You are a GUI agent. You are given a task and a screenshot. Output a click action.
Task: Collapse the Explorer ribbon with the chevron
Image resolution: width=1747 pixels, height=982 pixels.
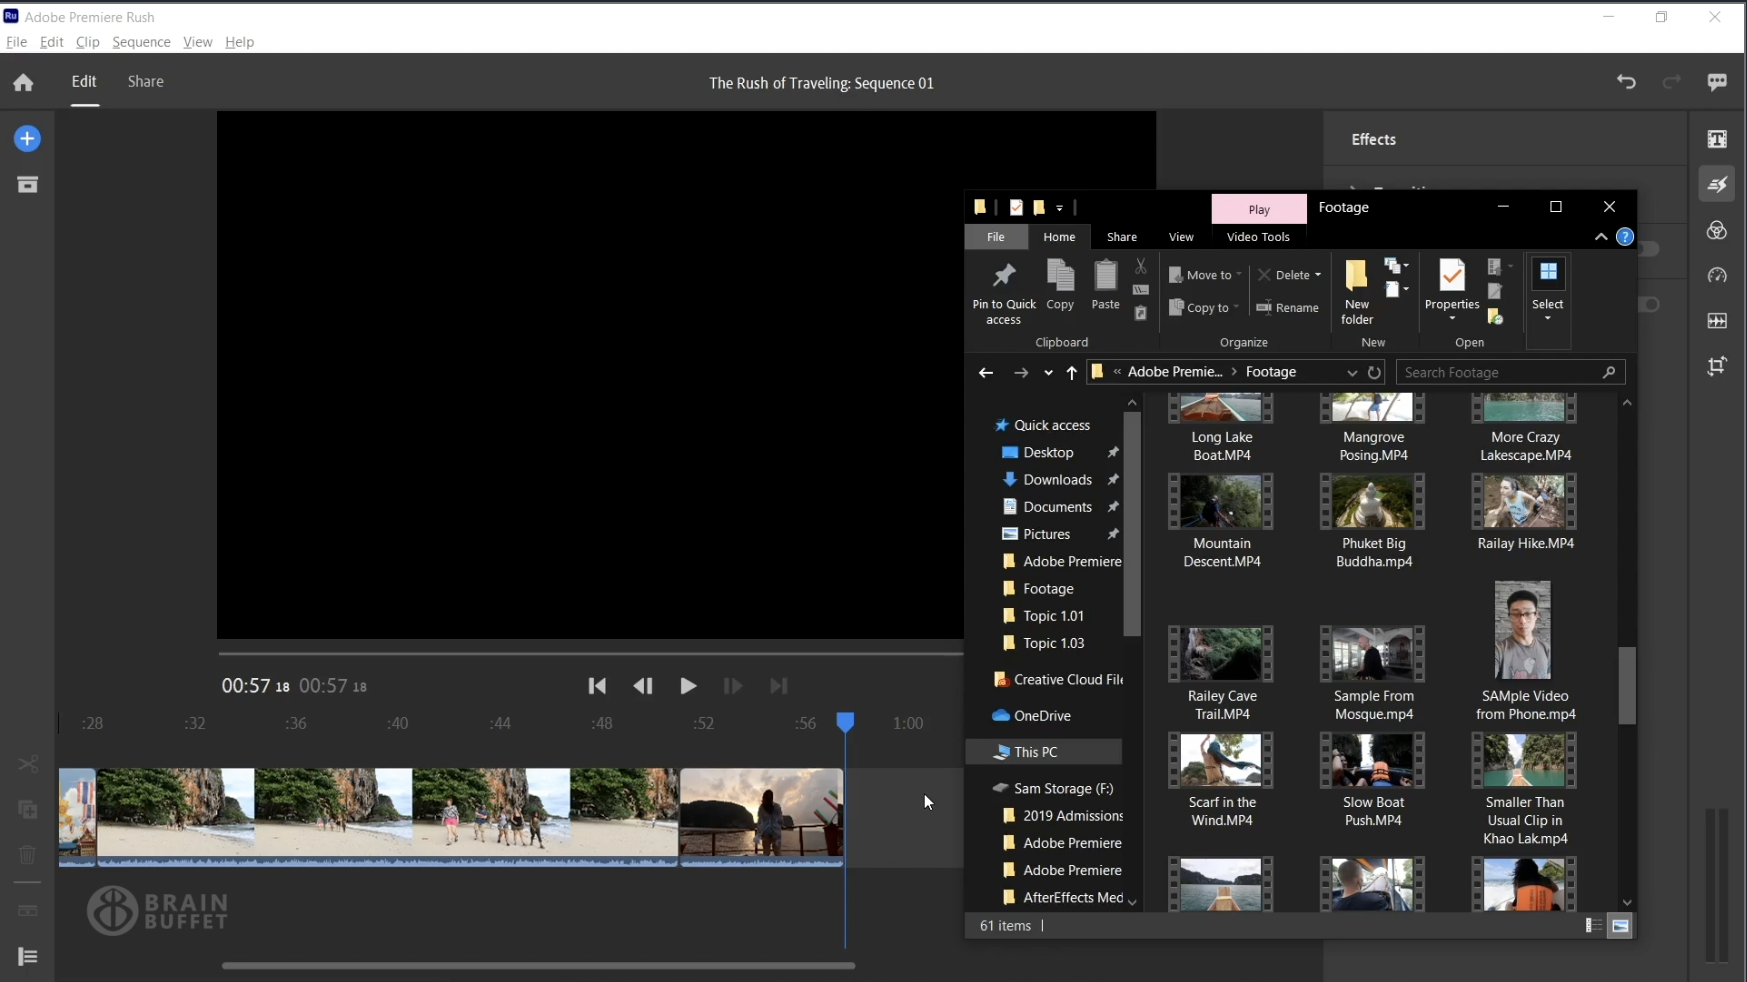(1600, 238)
